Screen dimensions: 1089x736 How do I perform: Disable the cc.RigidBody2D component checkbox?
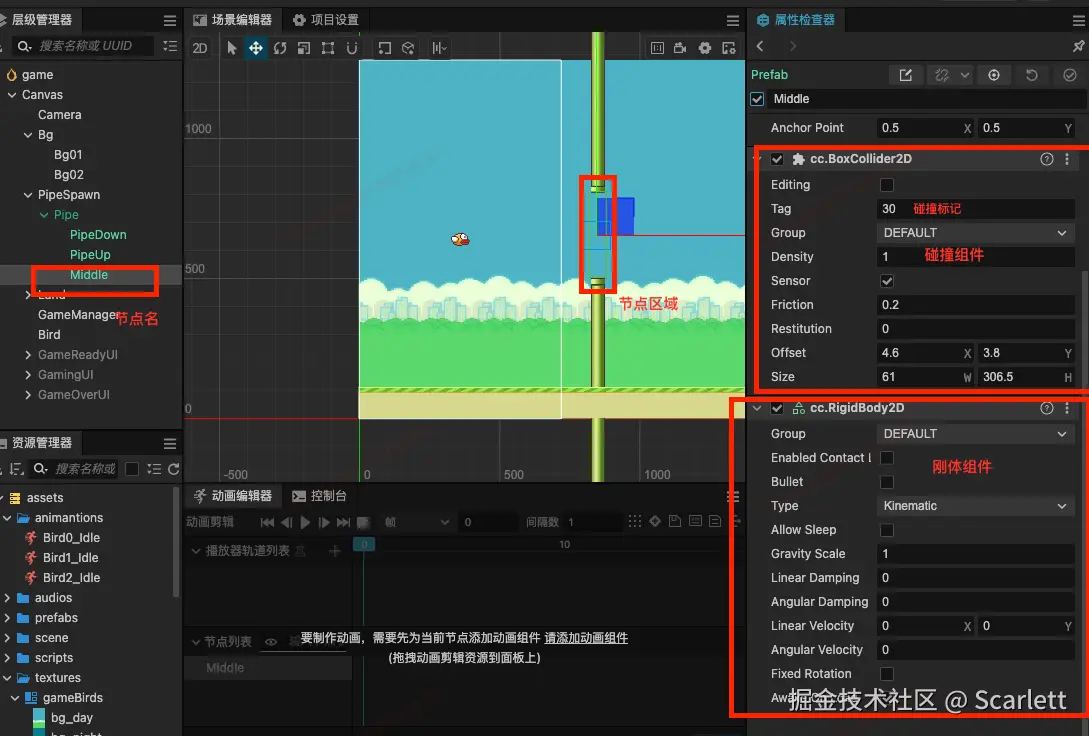click(777, 408)
